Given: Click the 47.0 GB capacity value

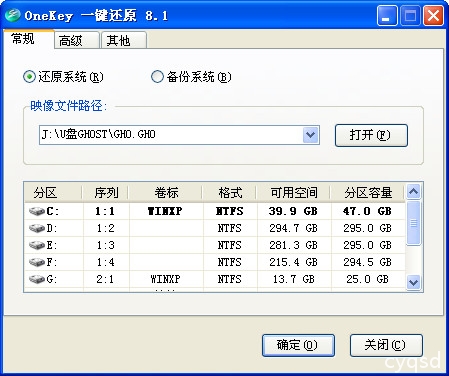Looking at the screenshot, I should click(367, 211).
